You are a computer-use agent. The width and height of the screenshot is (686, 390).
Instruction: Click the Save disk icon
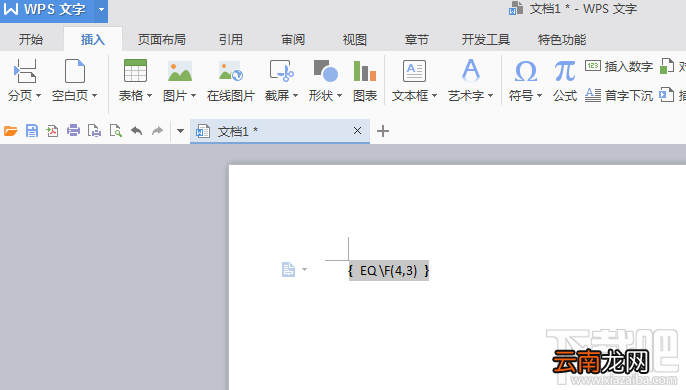(32, 131)
